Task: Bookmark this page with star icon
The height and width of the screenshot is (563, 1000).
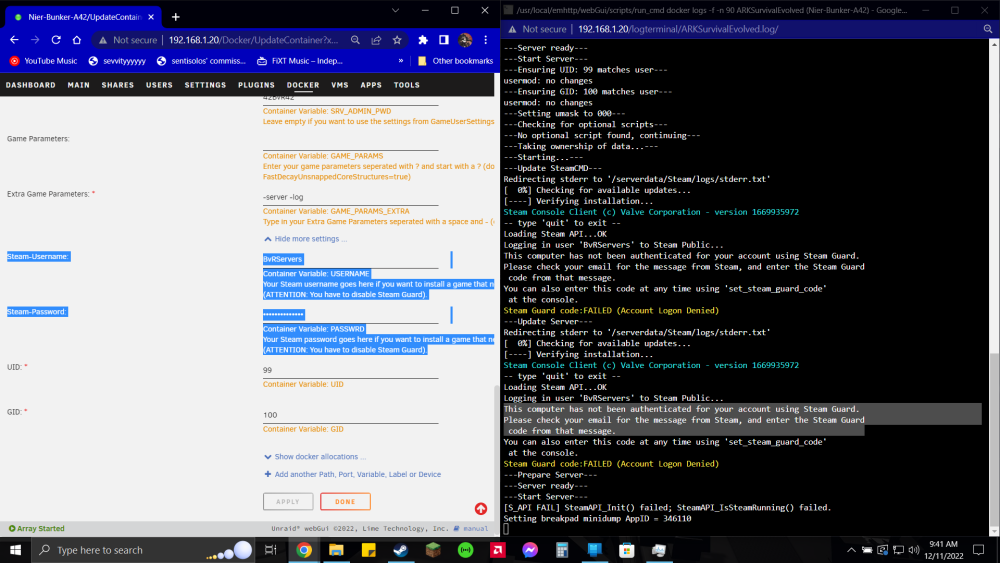Action: (397, 40)
